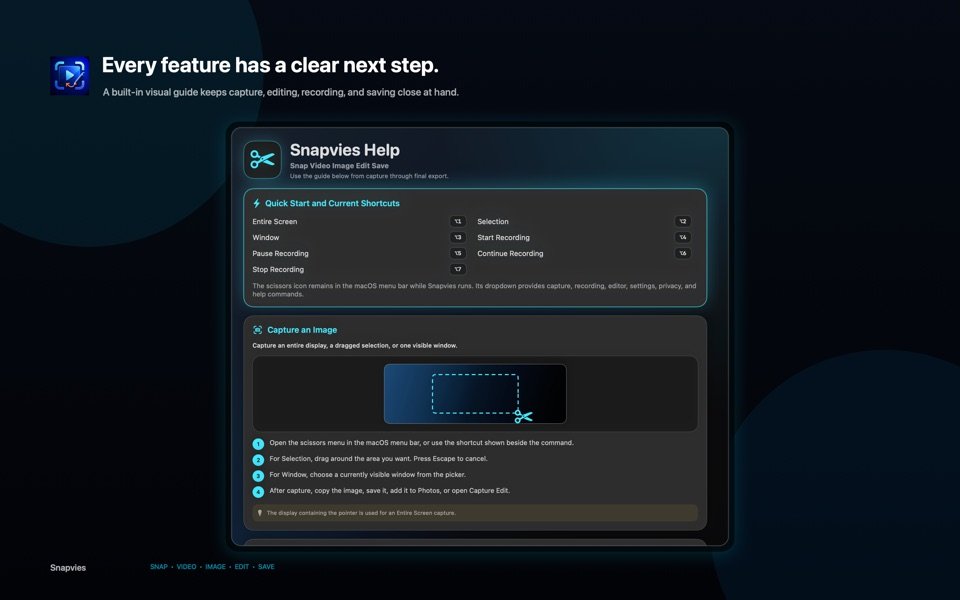Click step 4 about copying the image
The width and height of the screenshot is (960, 600).
[389, 490]
